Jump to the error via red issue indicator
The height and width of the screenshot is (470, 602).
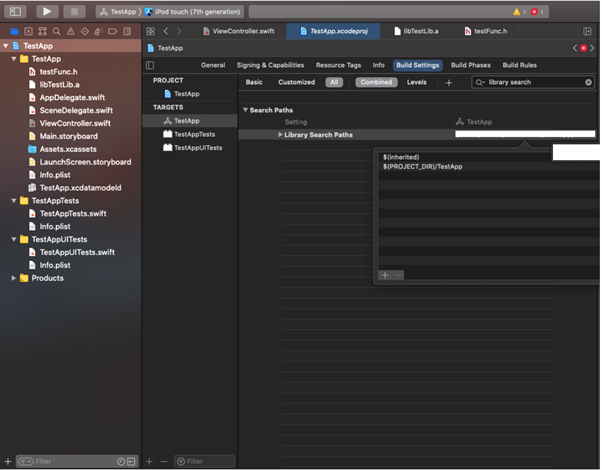(x=584, y=48)
